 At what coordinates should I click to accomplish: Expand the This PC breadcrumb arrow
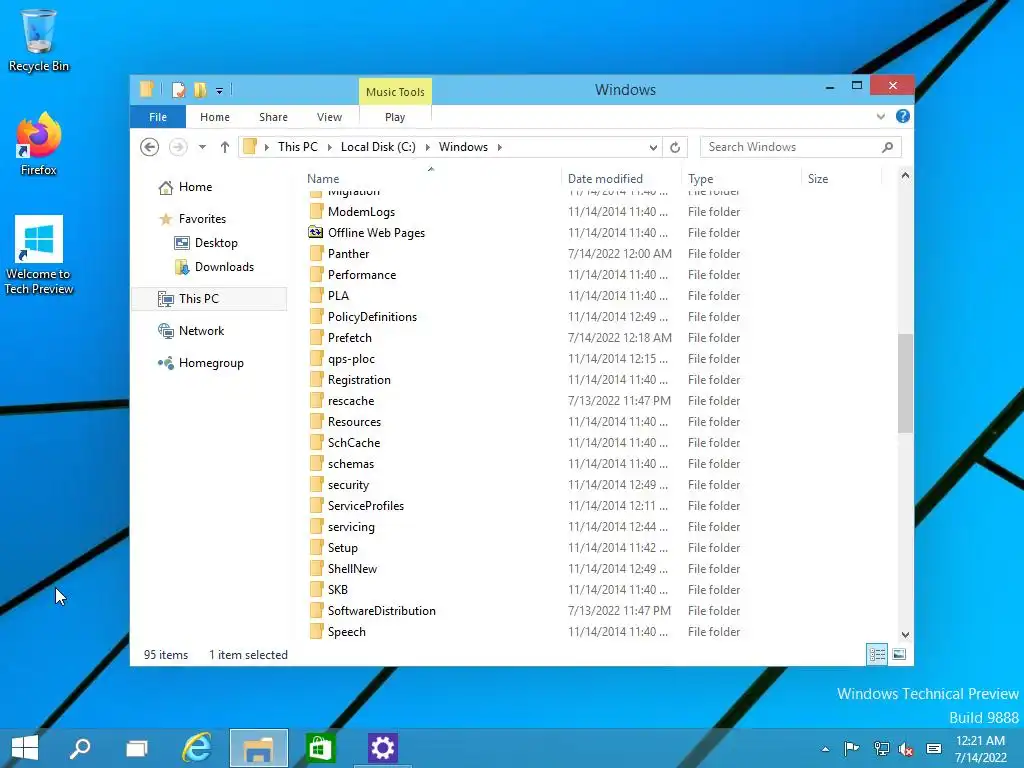tap(329, 147)
